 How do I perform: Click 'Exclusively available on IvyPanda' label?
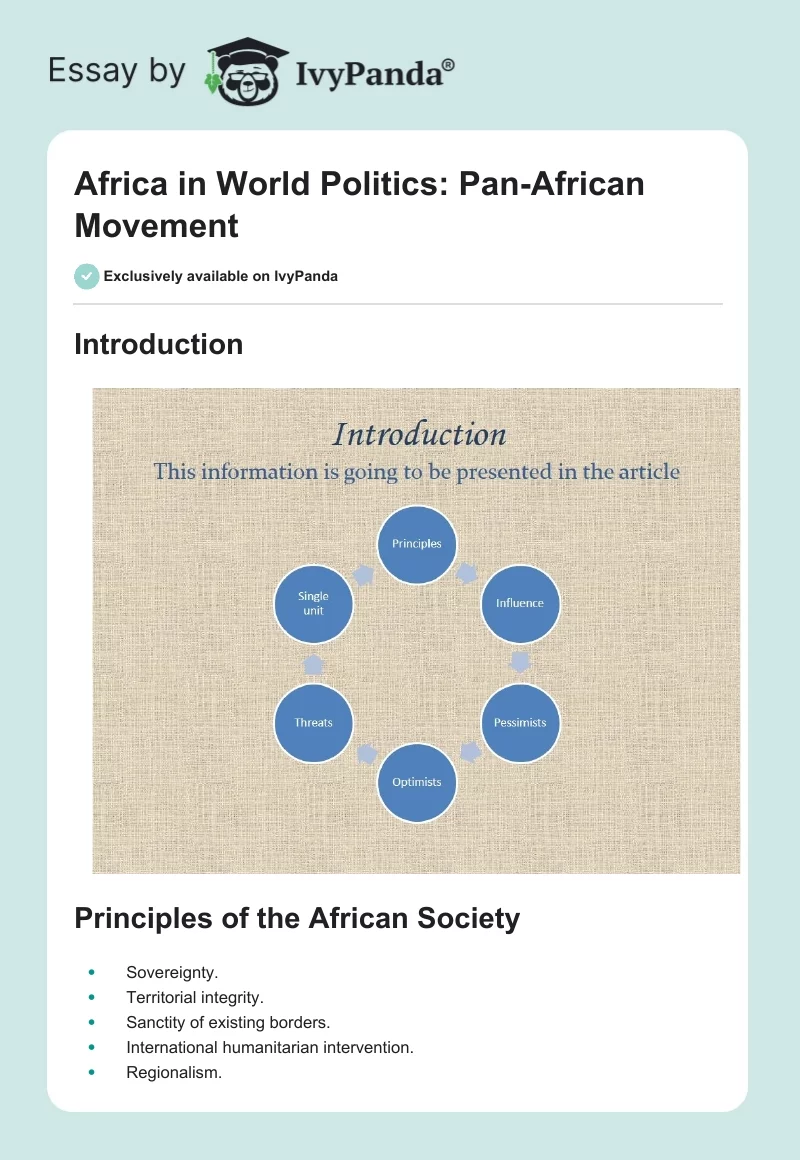[x=220, y=276]
